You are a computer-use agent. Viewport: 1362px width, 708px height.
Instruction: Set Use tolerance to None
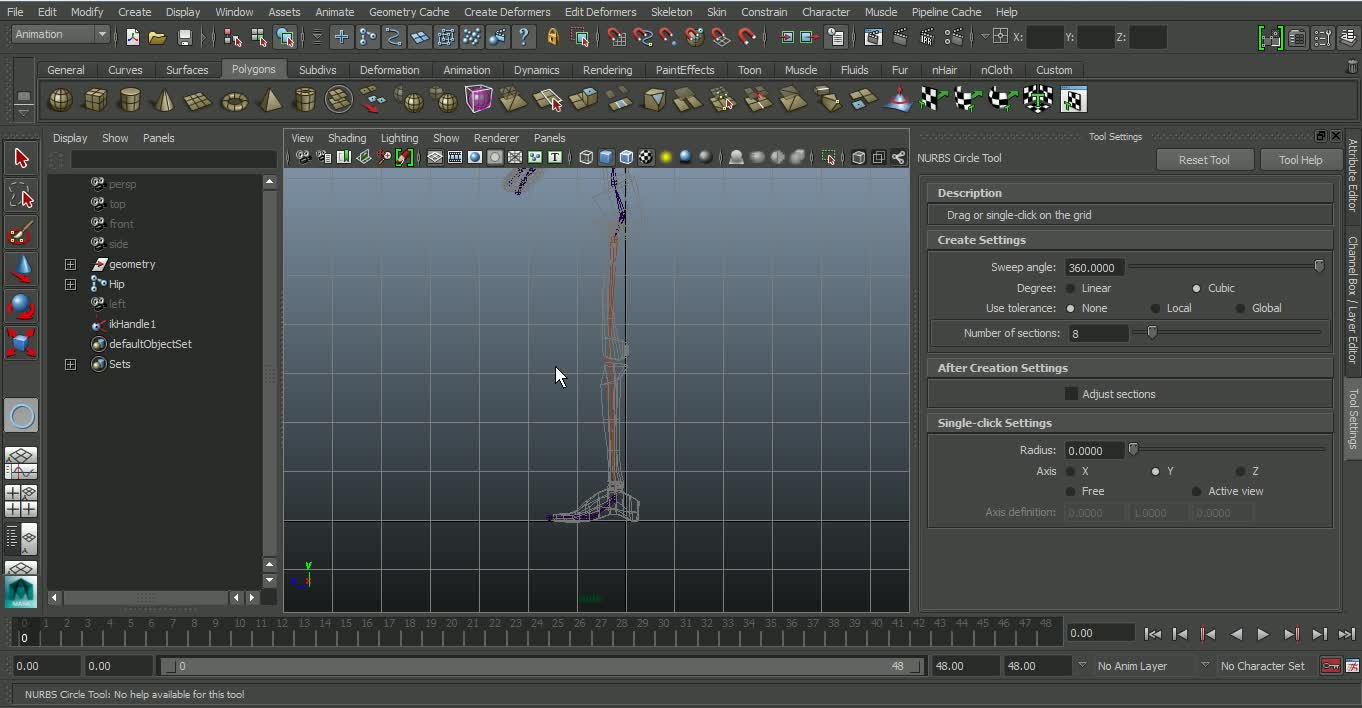coord(1071,308)
